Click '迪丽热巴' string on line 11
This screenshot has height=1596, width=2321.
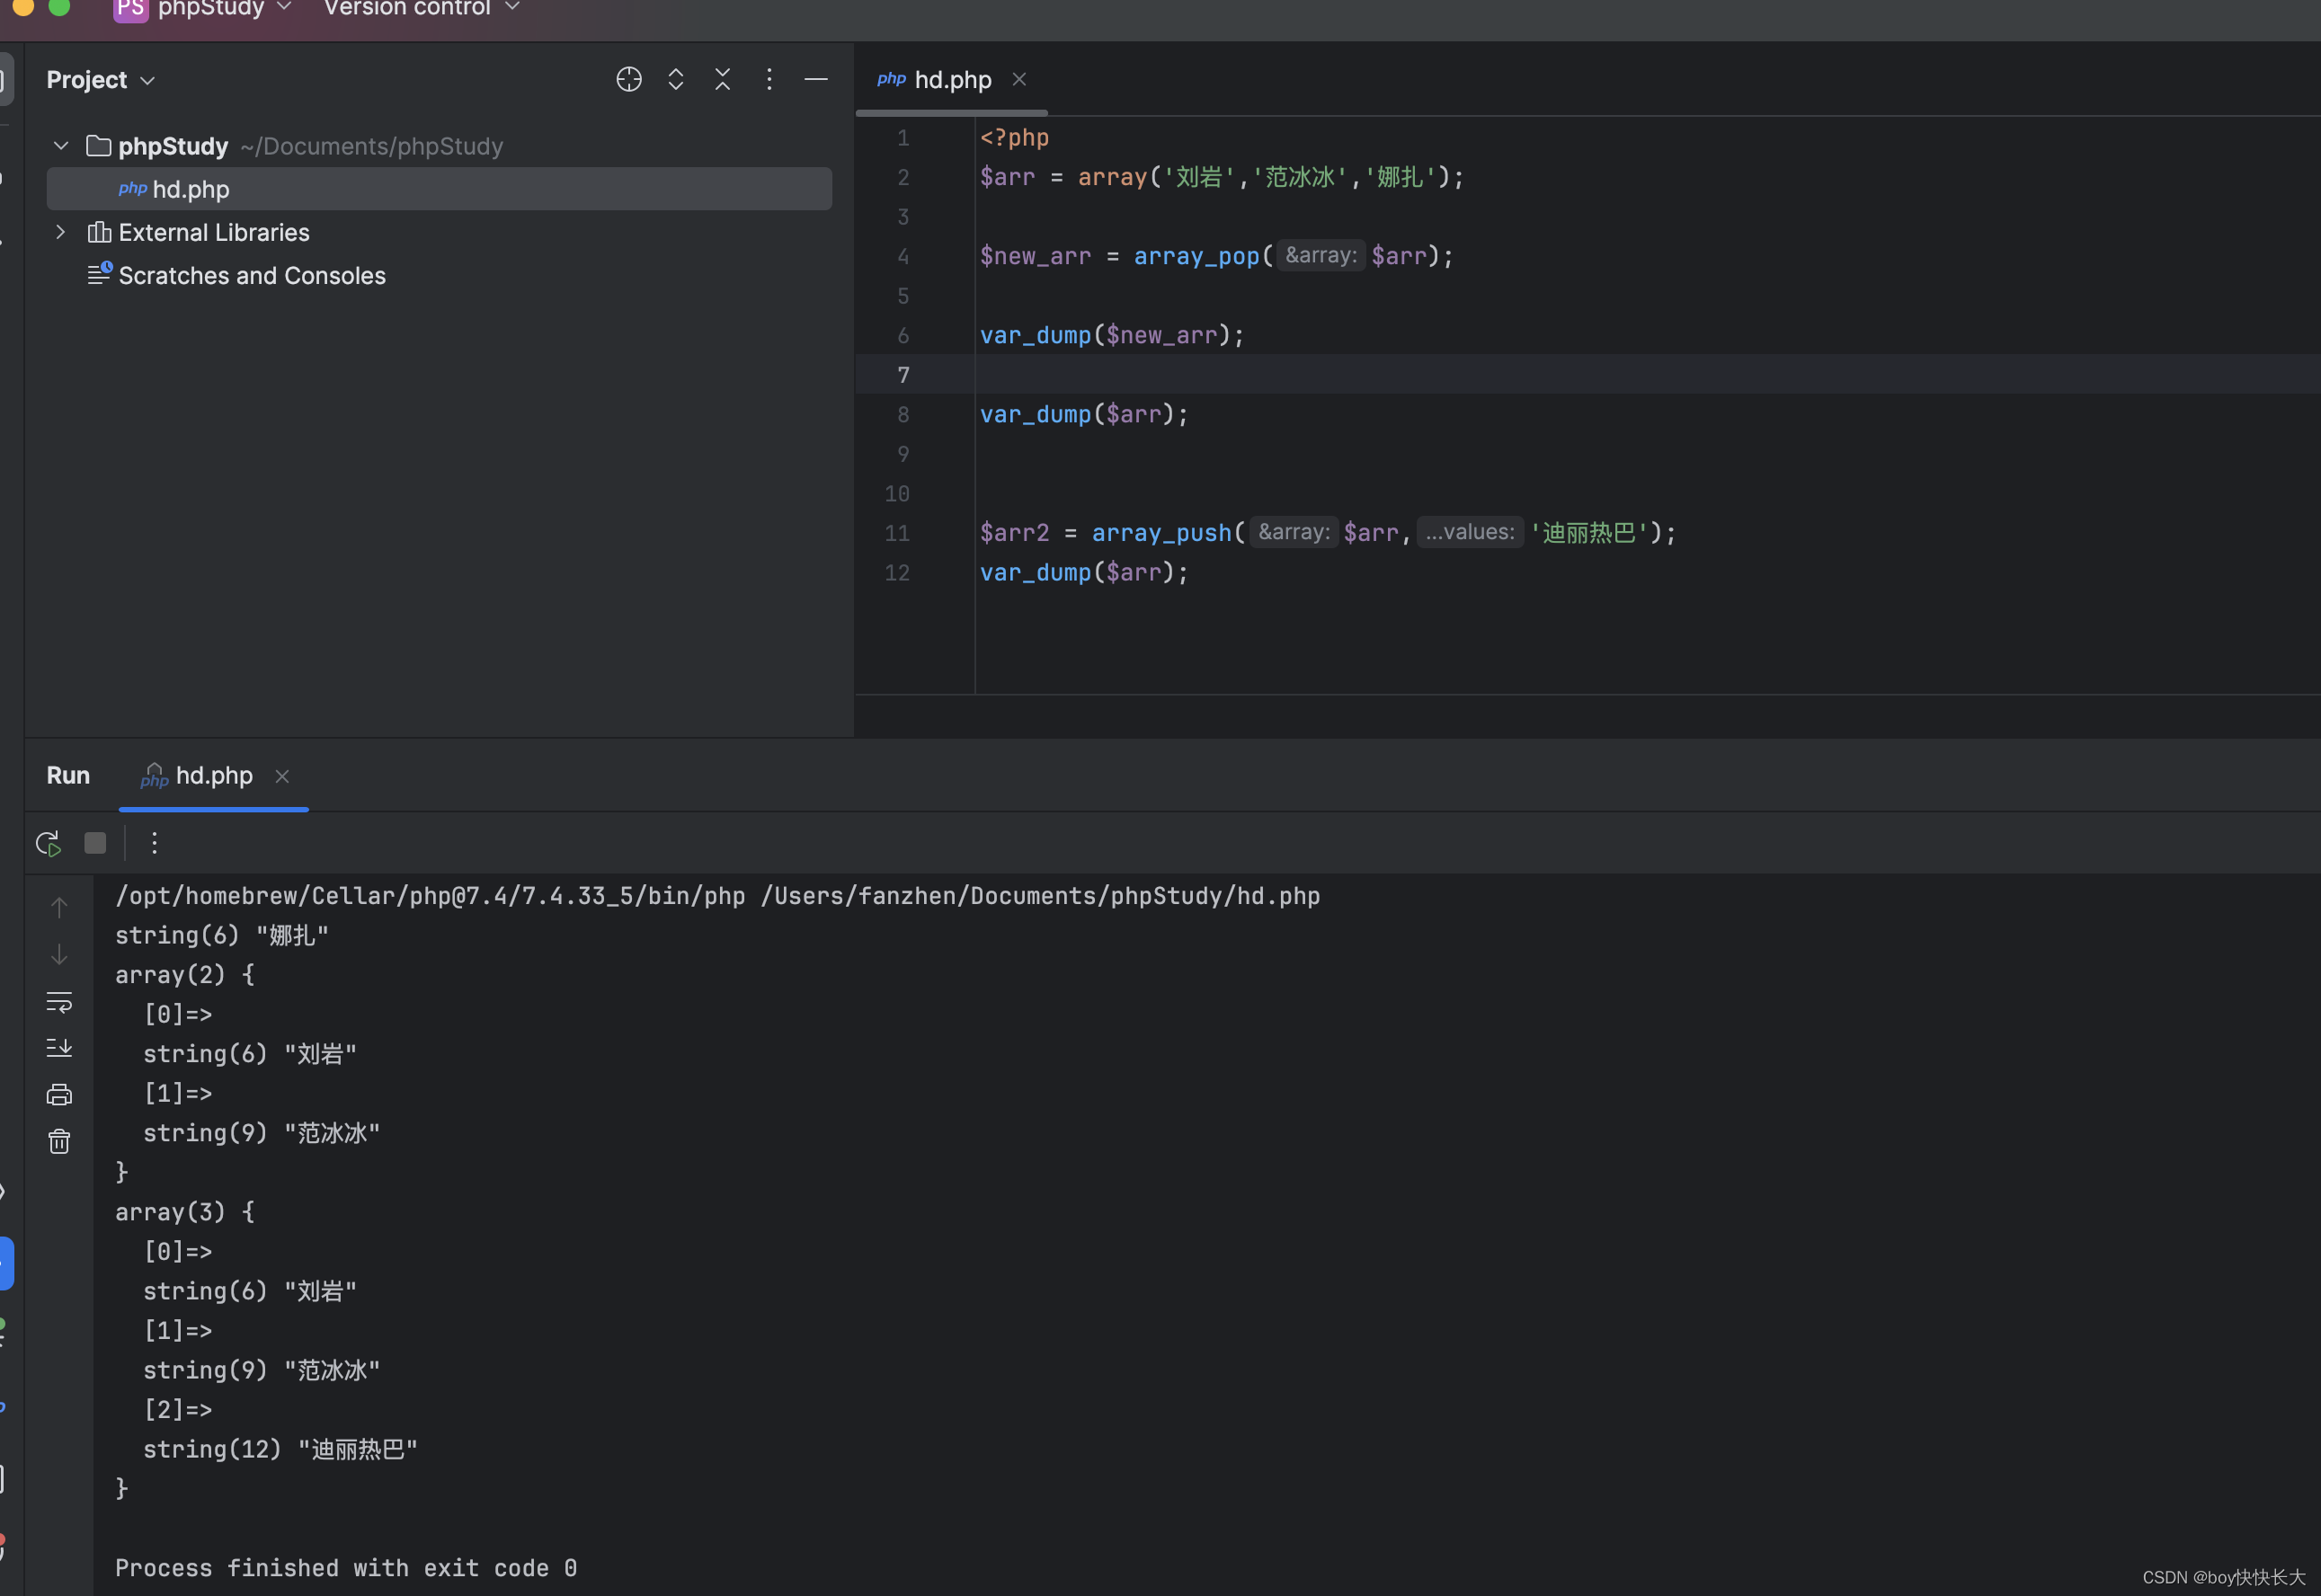point(1588,533)
